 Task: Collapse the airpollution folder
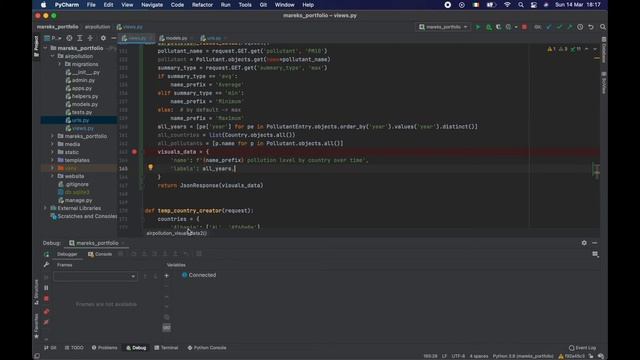53,56
